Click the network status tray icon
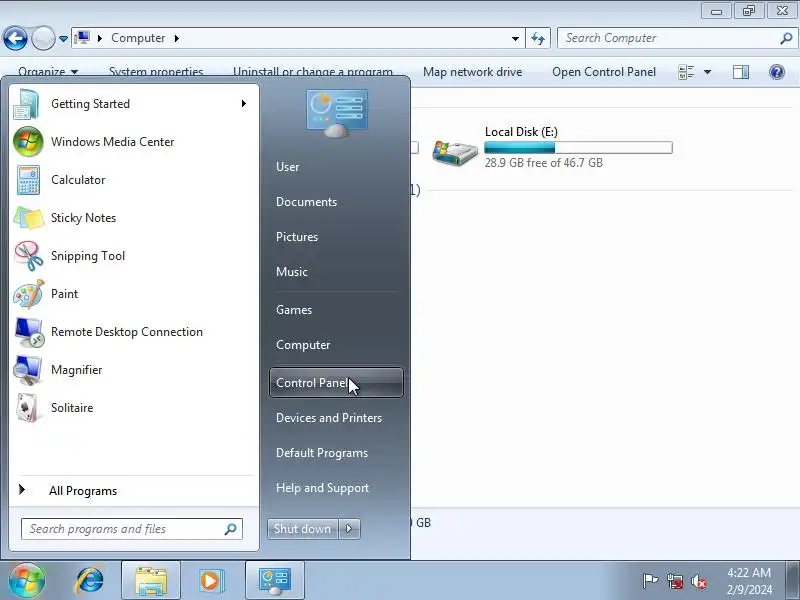800x600 pixels. click(674, 581)
